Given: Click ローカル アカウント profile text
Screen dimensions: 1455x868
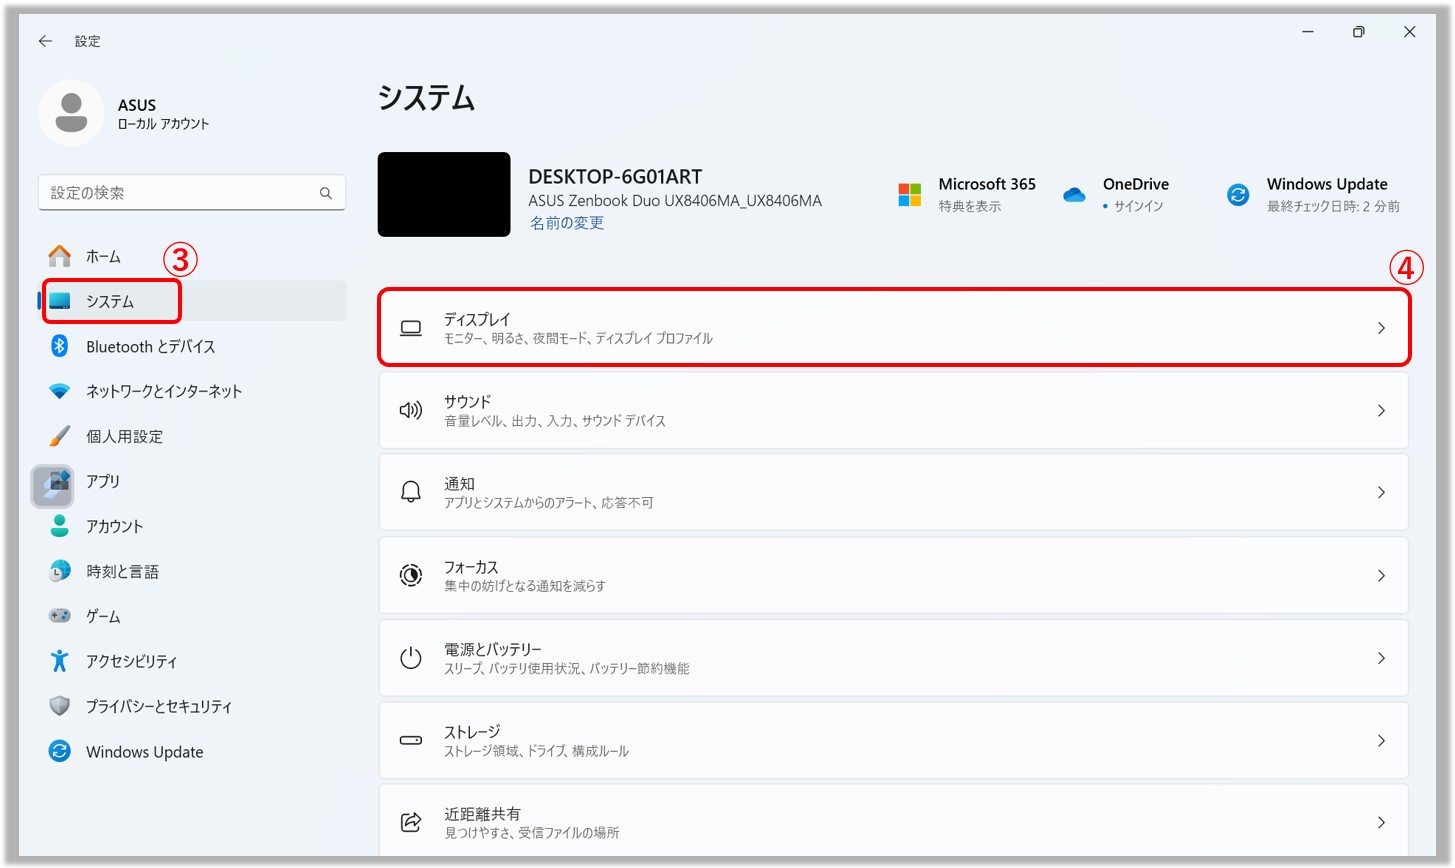Looking at the screenshot, I should tap(163, 124).
